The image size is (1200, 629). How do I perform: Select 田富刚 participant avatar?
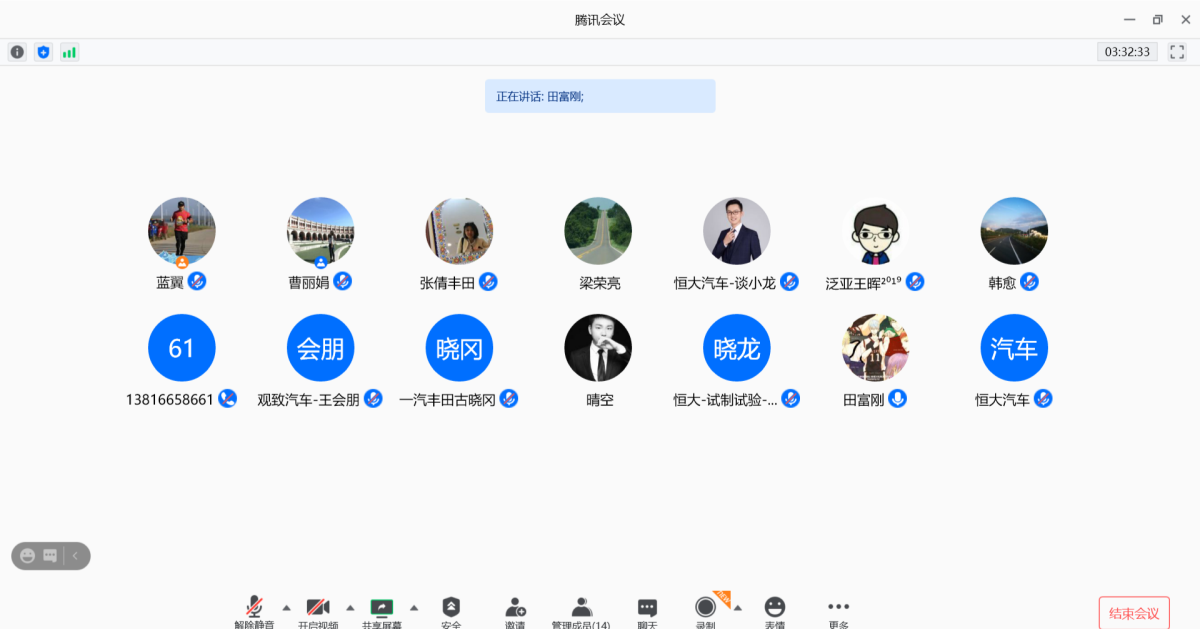tap(875, 348)
